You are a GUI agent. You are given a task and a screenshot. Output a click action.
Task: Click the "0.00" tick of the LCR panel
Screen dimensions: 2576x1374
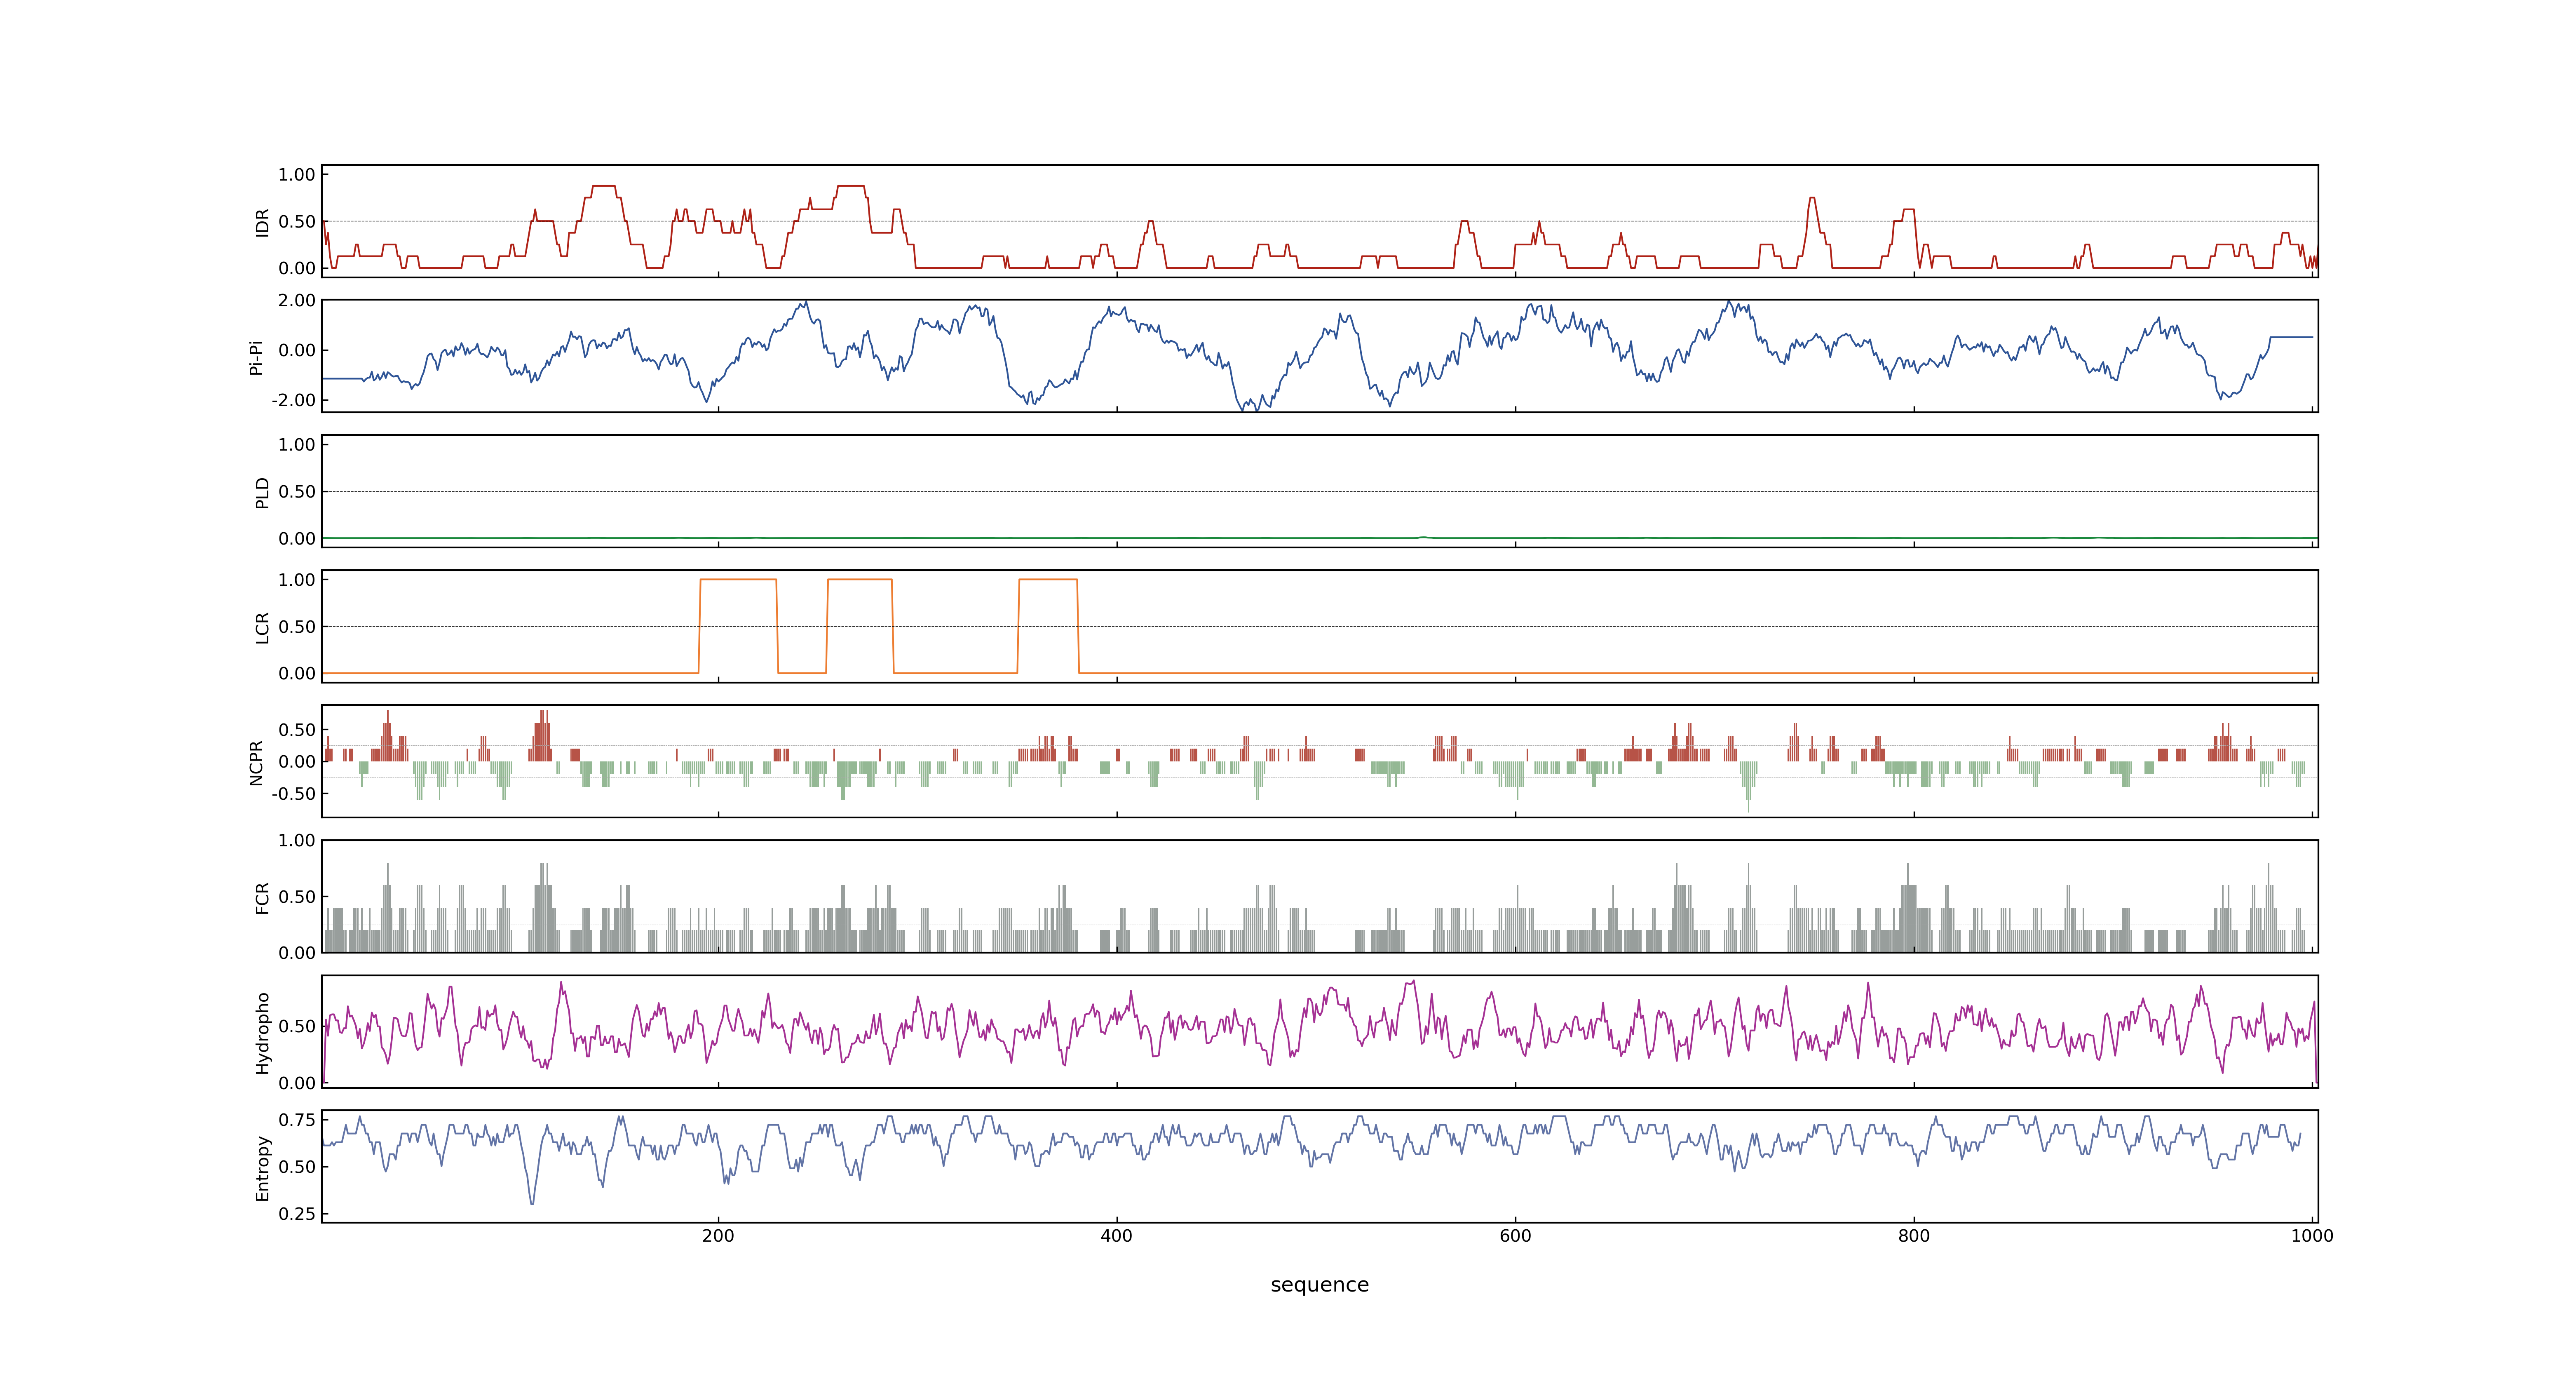[x=297, y=674]
